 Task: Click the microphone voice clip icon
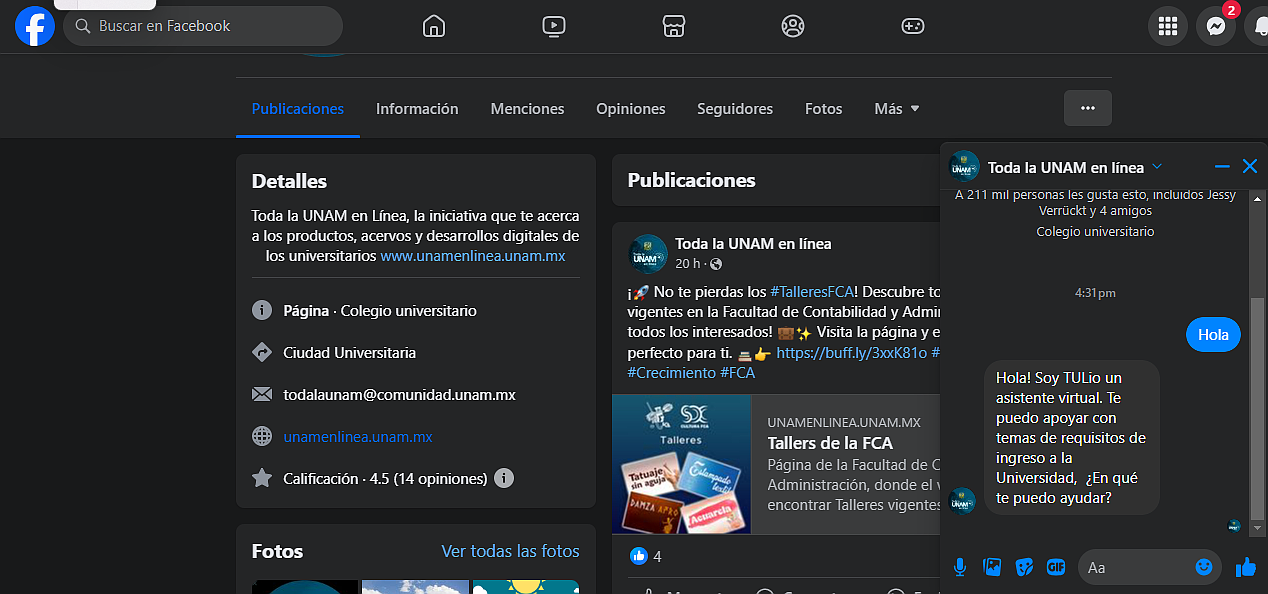point(960,567)
